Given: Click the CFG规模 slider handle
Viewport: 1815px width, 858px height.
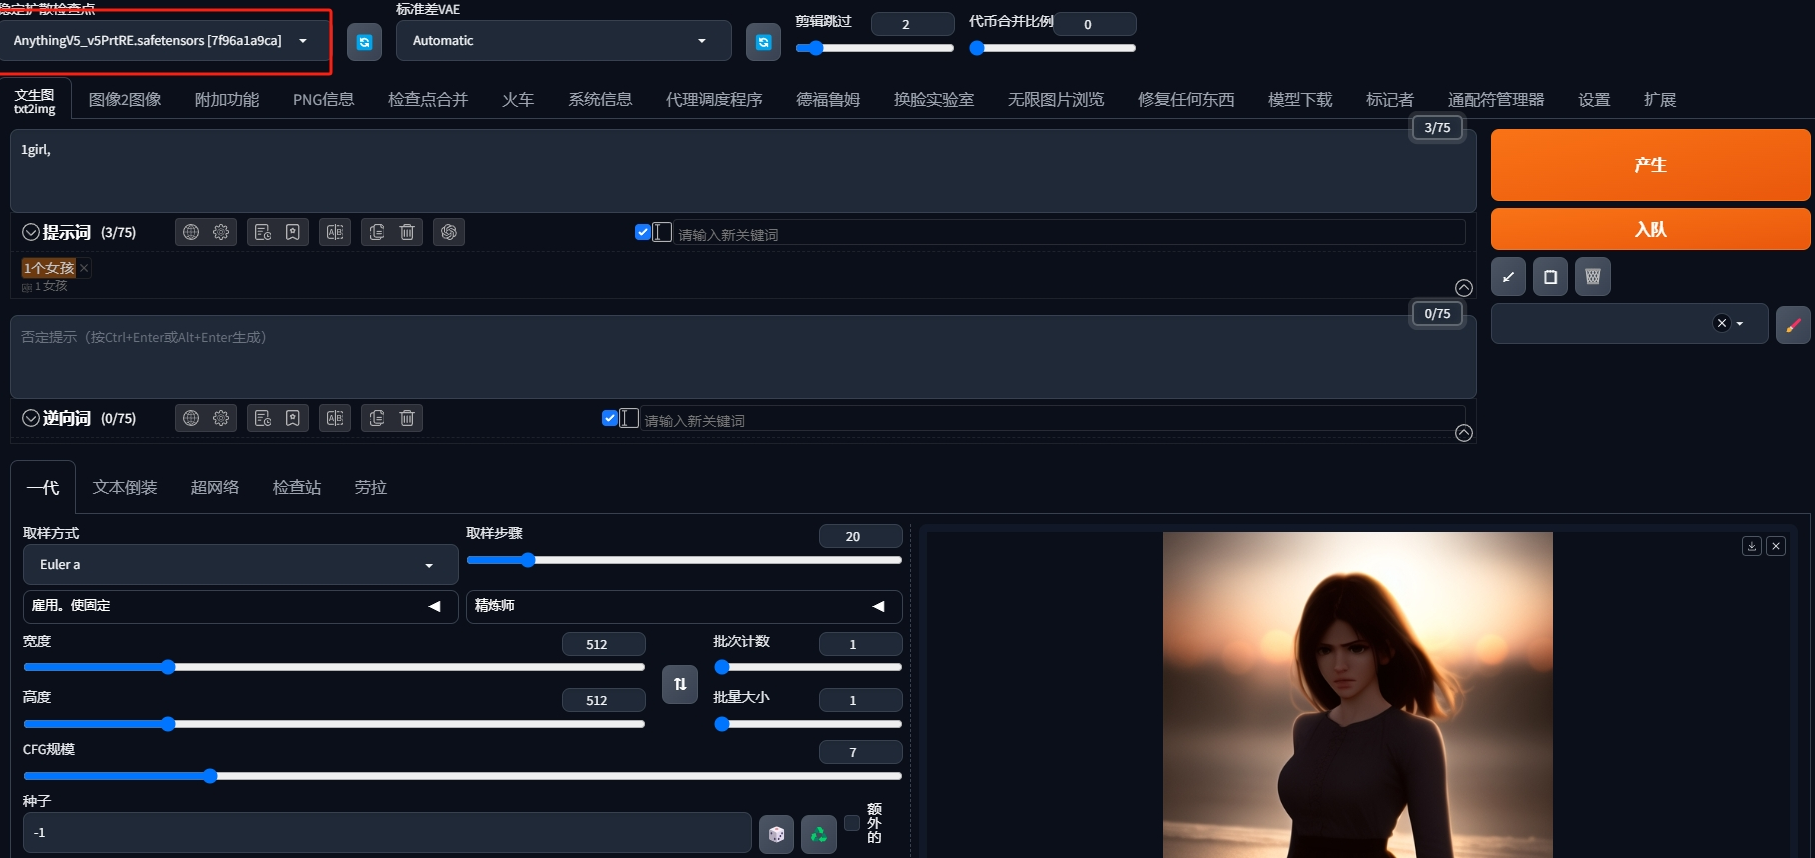Looking at the screenshot, I should click(210, 776).
